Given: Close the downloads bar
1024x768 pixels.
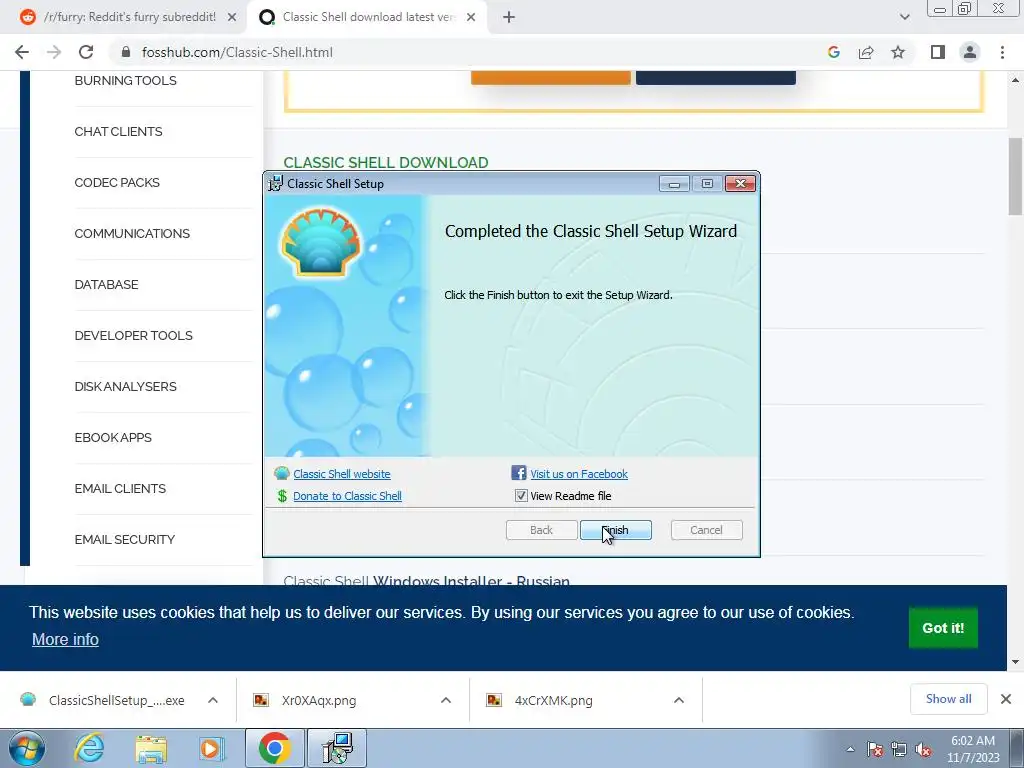Looking at the screenshot, I should [x=1006, y=699].
